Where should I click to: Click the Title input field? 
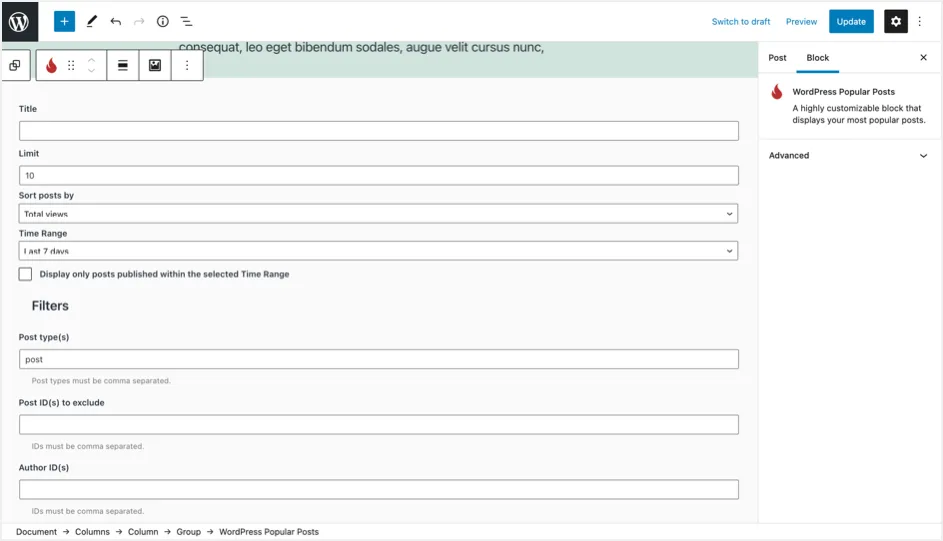[x=378, y=131]
